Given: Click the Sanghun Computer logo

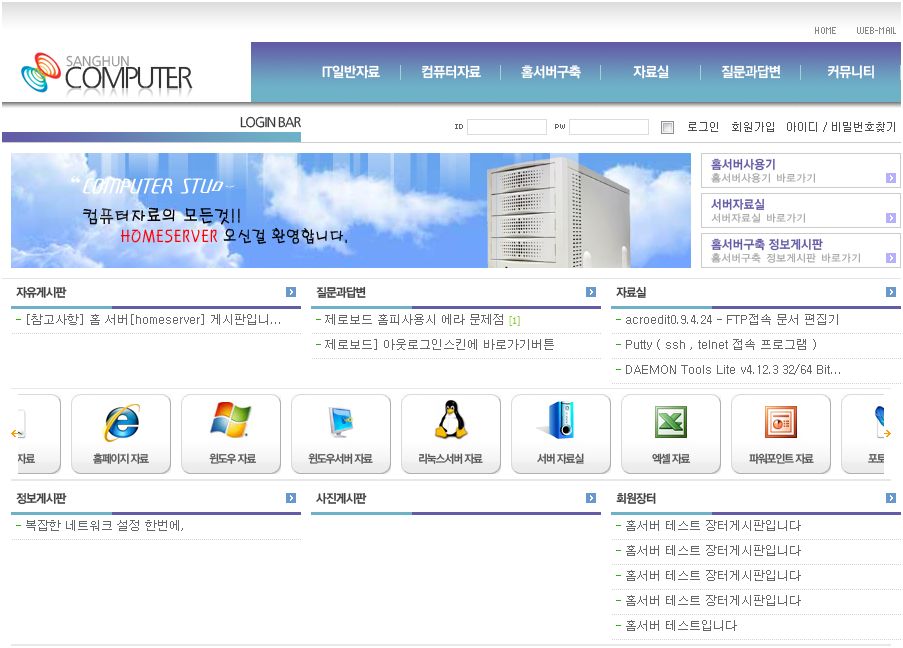Looking at the screenshot, I should (x=107, y=73).
